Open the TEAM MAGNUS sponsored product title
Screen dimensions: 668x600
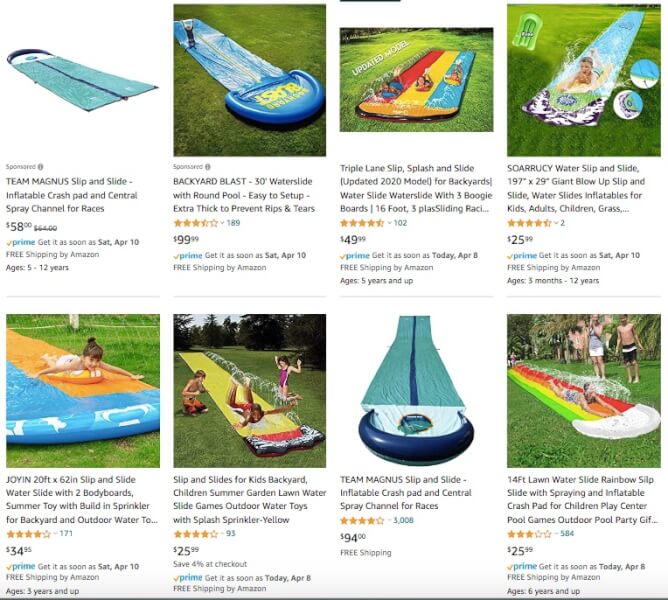[x=72, y=195]
